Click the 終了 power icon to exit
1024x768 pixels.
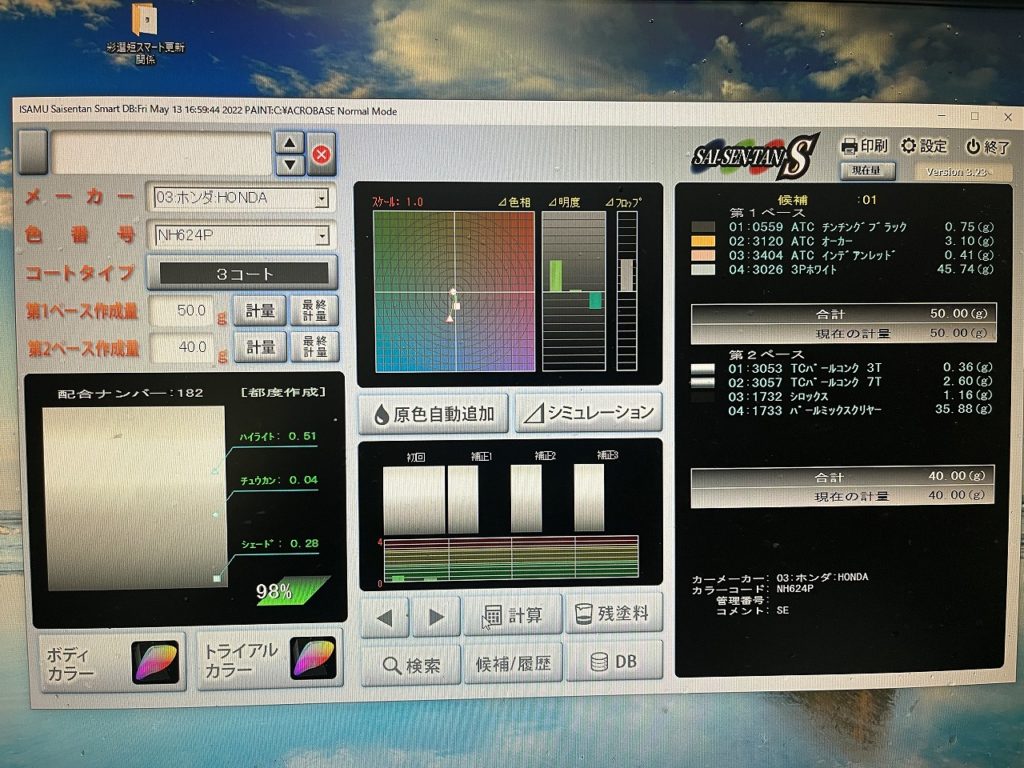click(973, 147)
